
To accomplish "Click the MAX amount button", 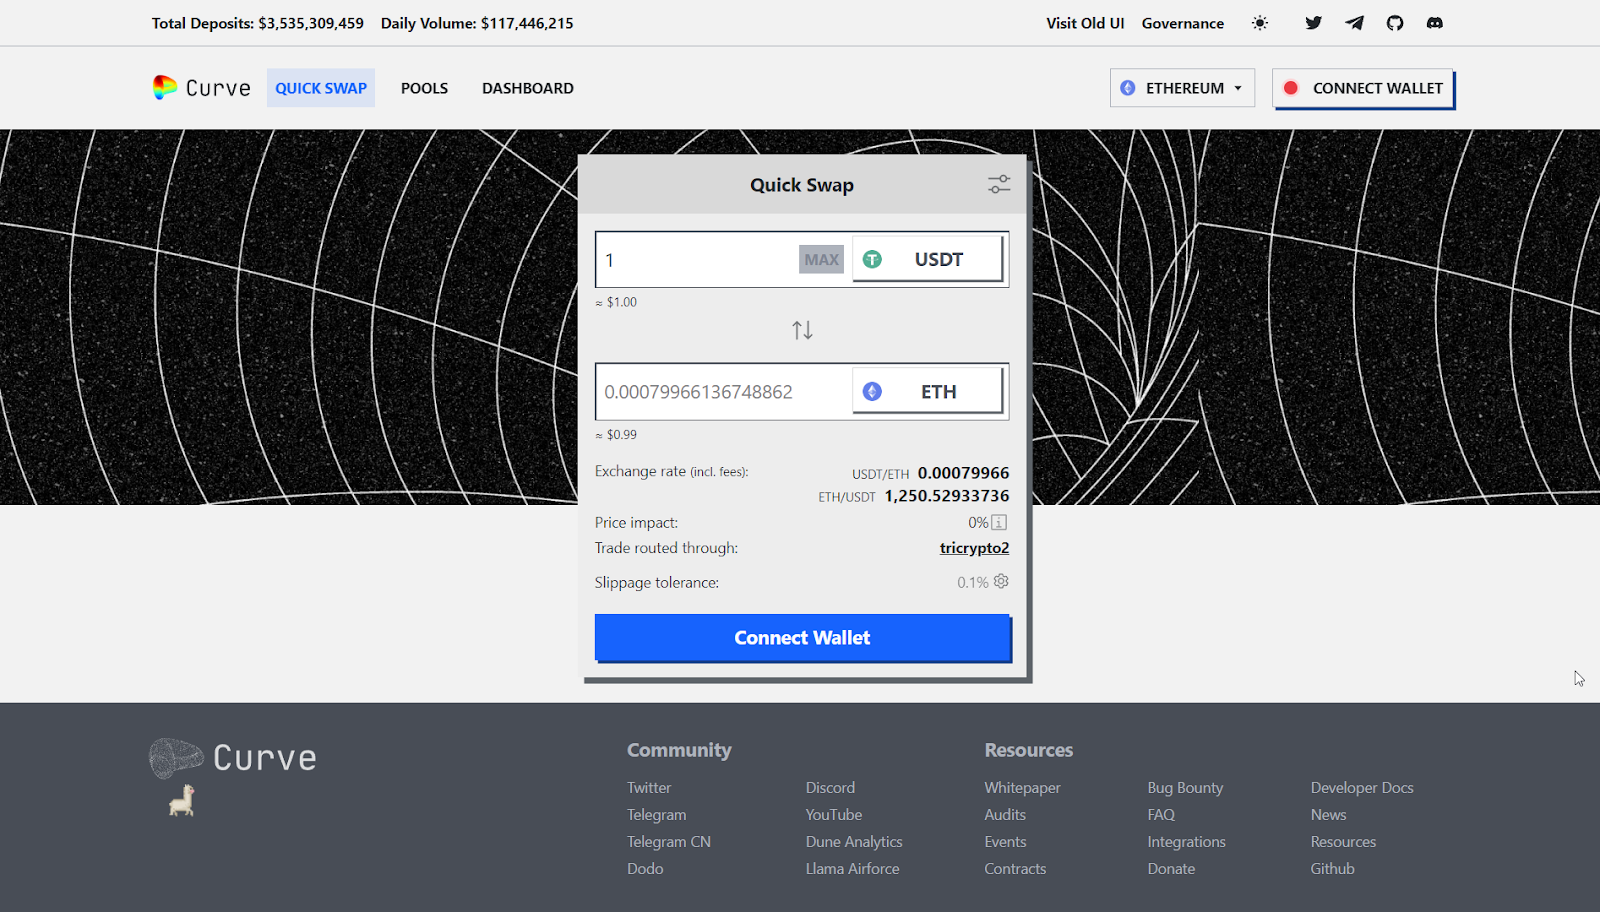I will pos(822,260).
